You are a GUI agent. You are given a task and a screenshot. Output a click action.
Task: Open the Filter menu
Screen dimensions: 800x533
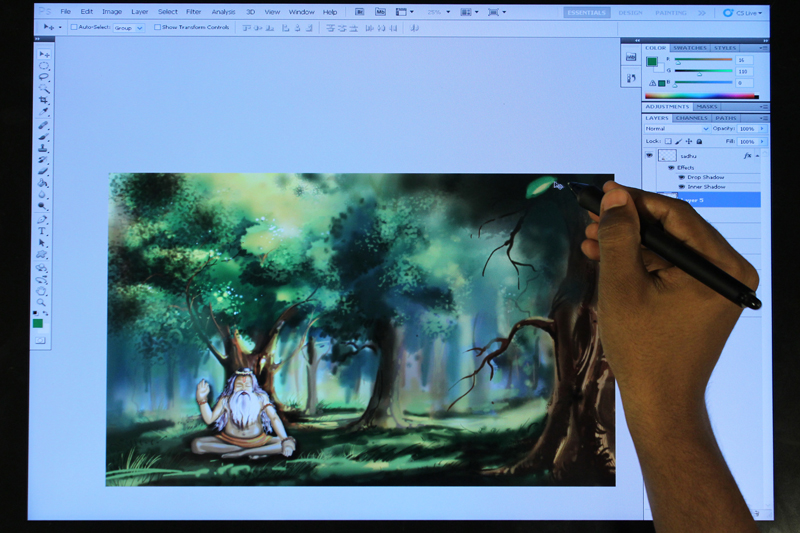193,12
